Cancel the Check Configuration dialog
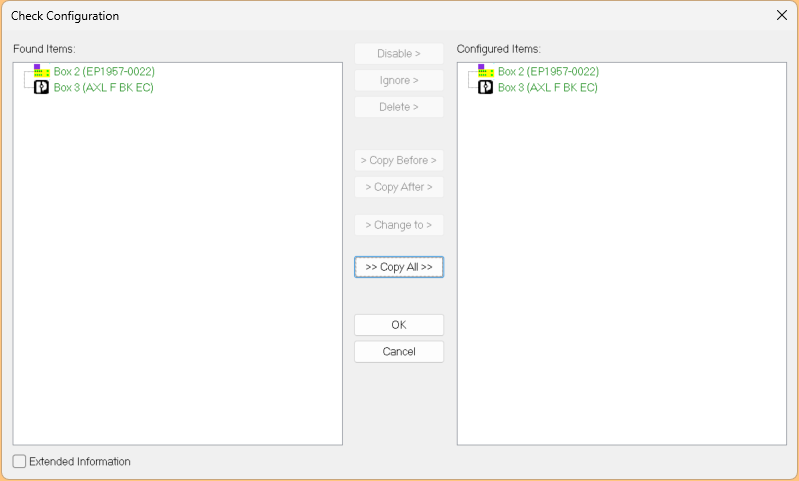The width and height of the screenshot is (799, 481). [x=399, y=352]
